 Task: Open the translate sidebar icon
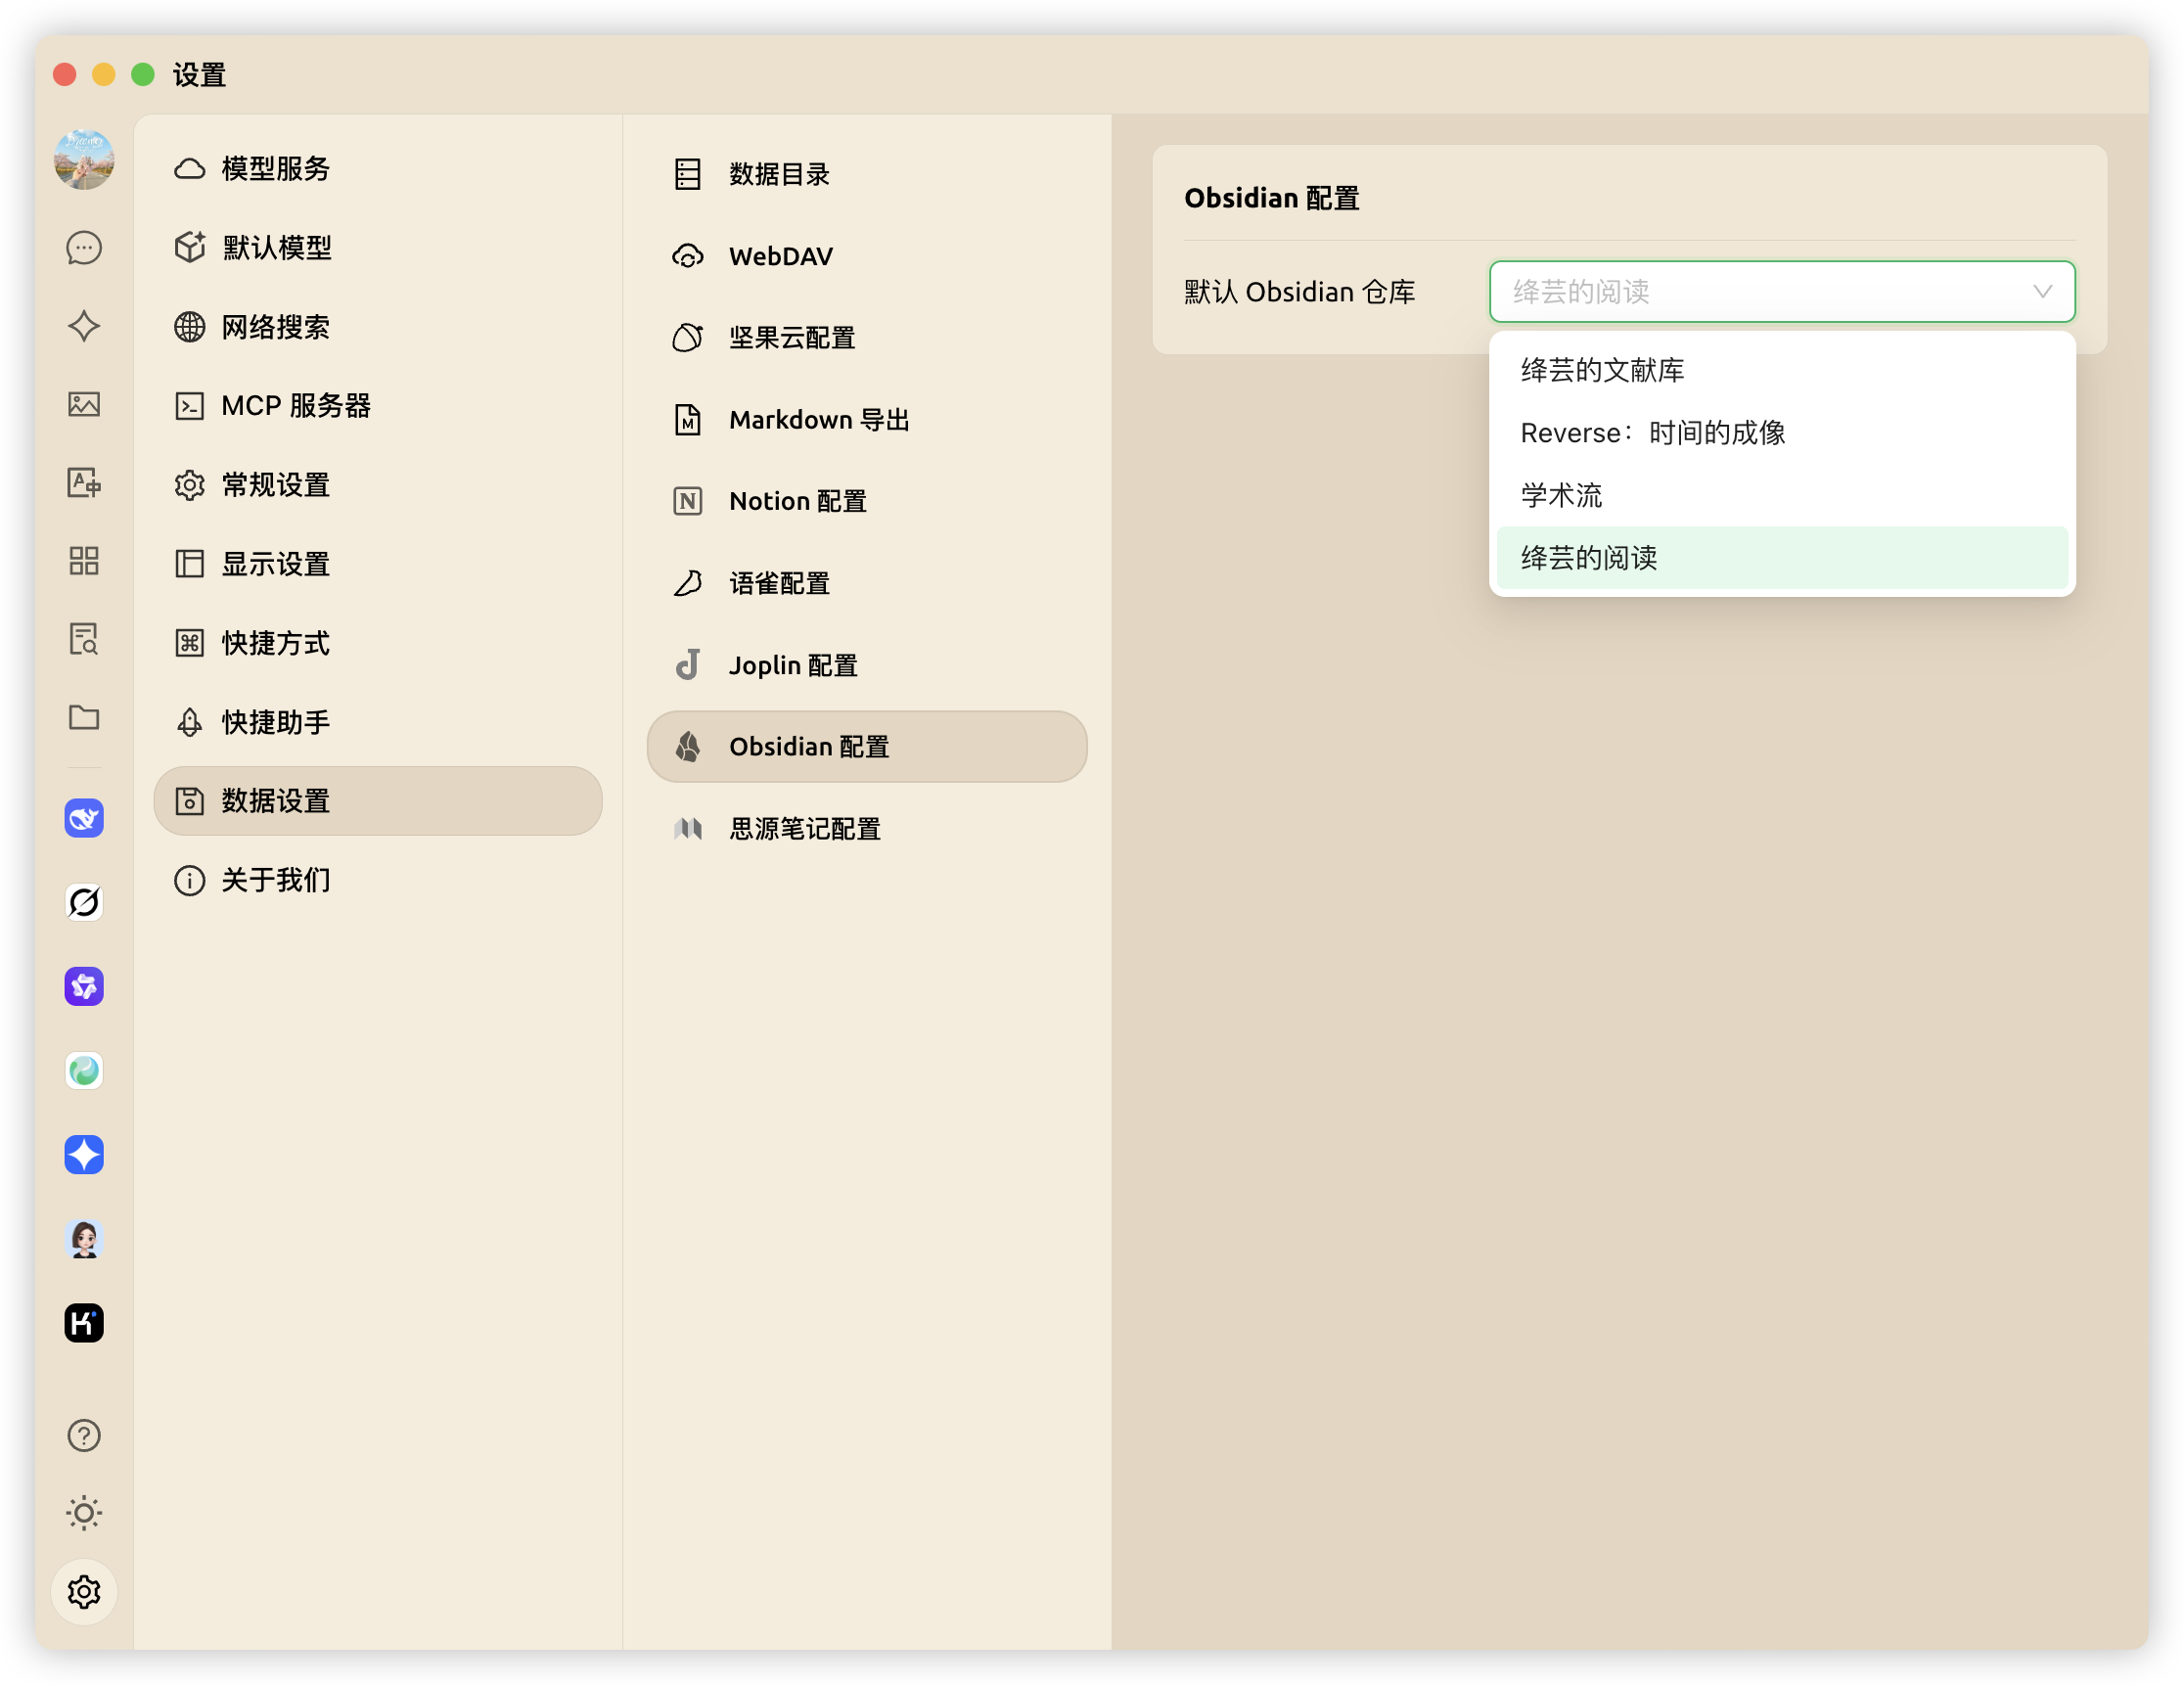(x=84, y=483)
